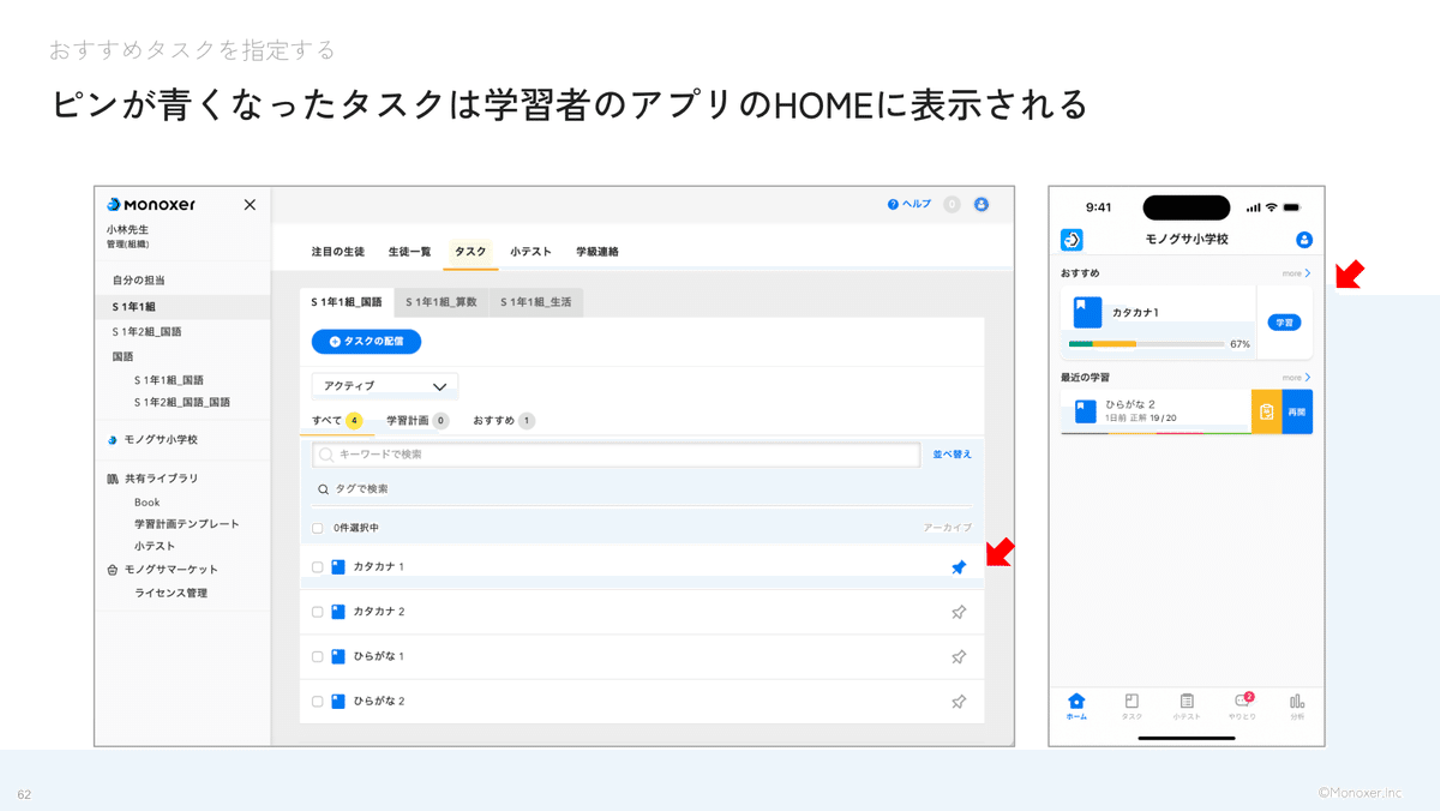The height and width of the screenshot is (811, 1440).
Task: Focus the キーワードで検索 search field
Action: 616,455
